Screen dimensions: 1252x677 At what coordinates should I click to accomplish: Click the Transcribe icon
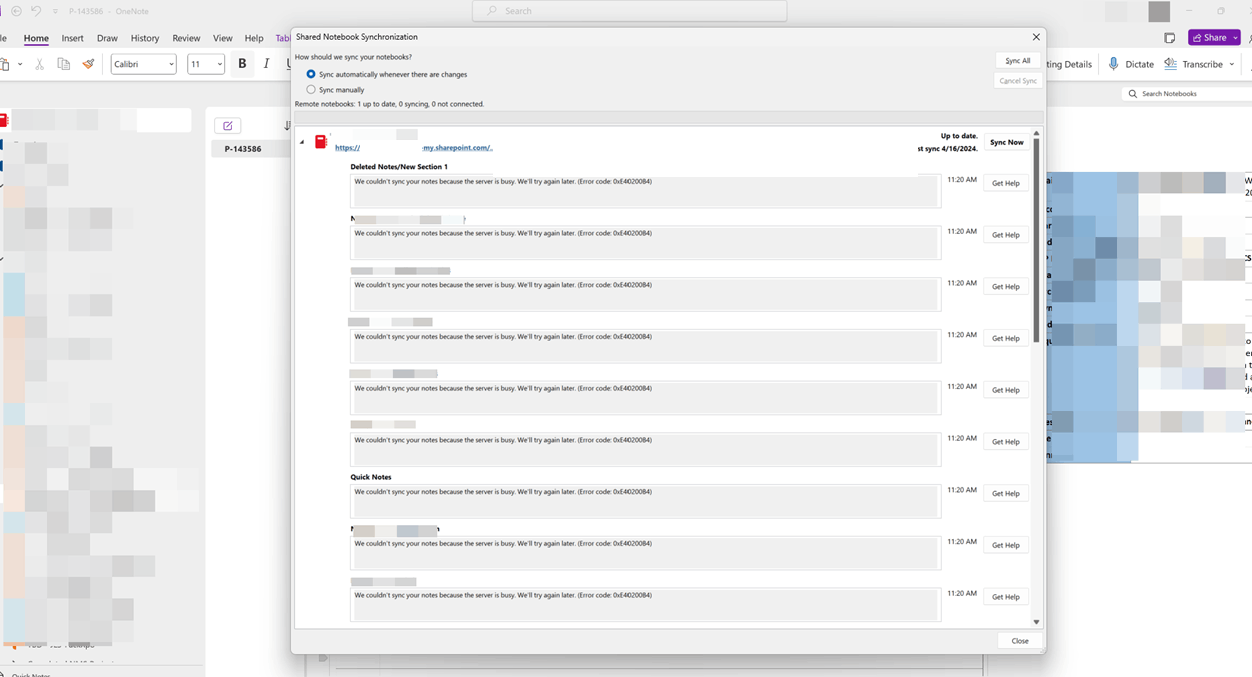pyautogui.click(x=1170, y=64)
